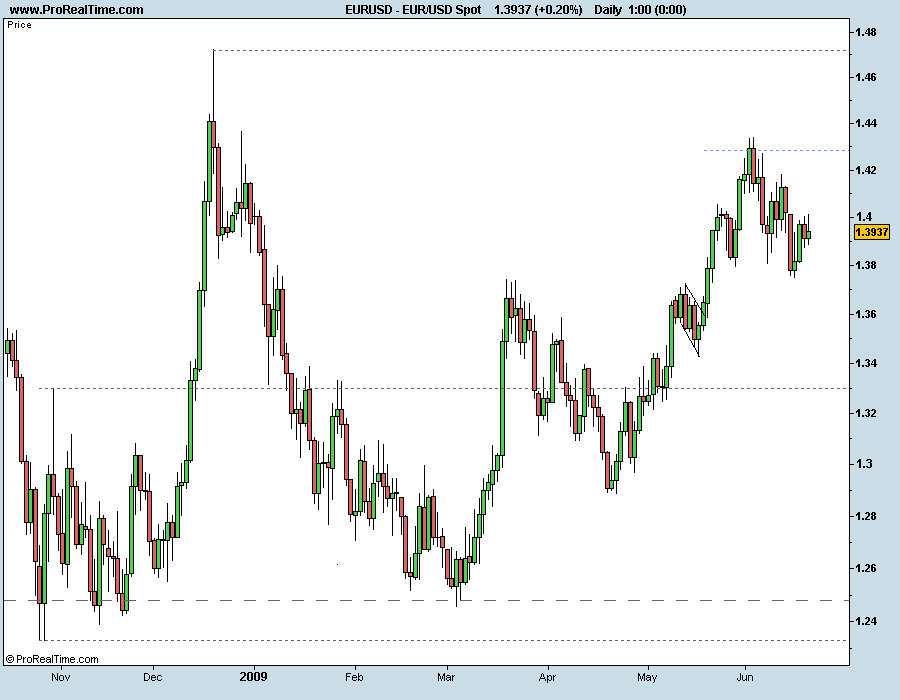Image resolution: width=900 pixels, height=700 pixels.
Task: Click the Jun date axis label
Action: point(744,677)
